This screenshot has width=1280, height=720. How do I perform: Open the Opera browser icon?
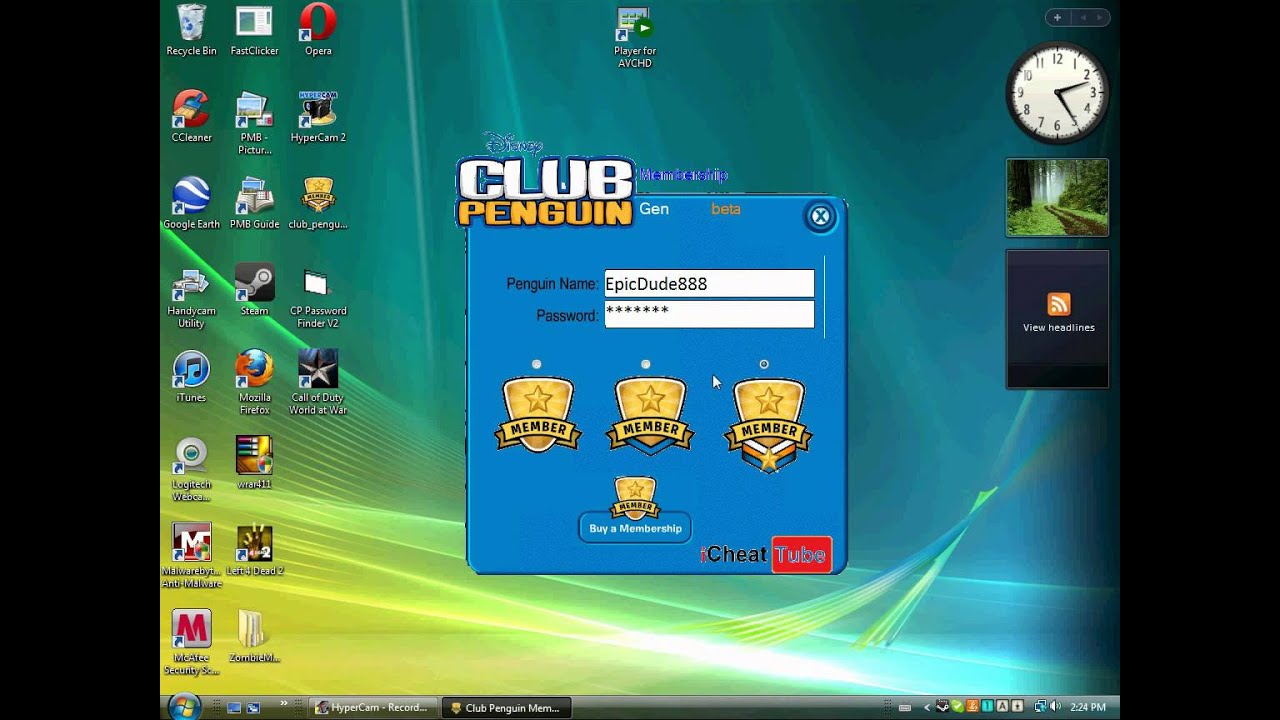[x=318, y=30]
